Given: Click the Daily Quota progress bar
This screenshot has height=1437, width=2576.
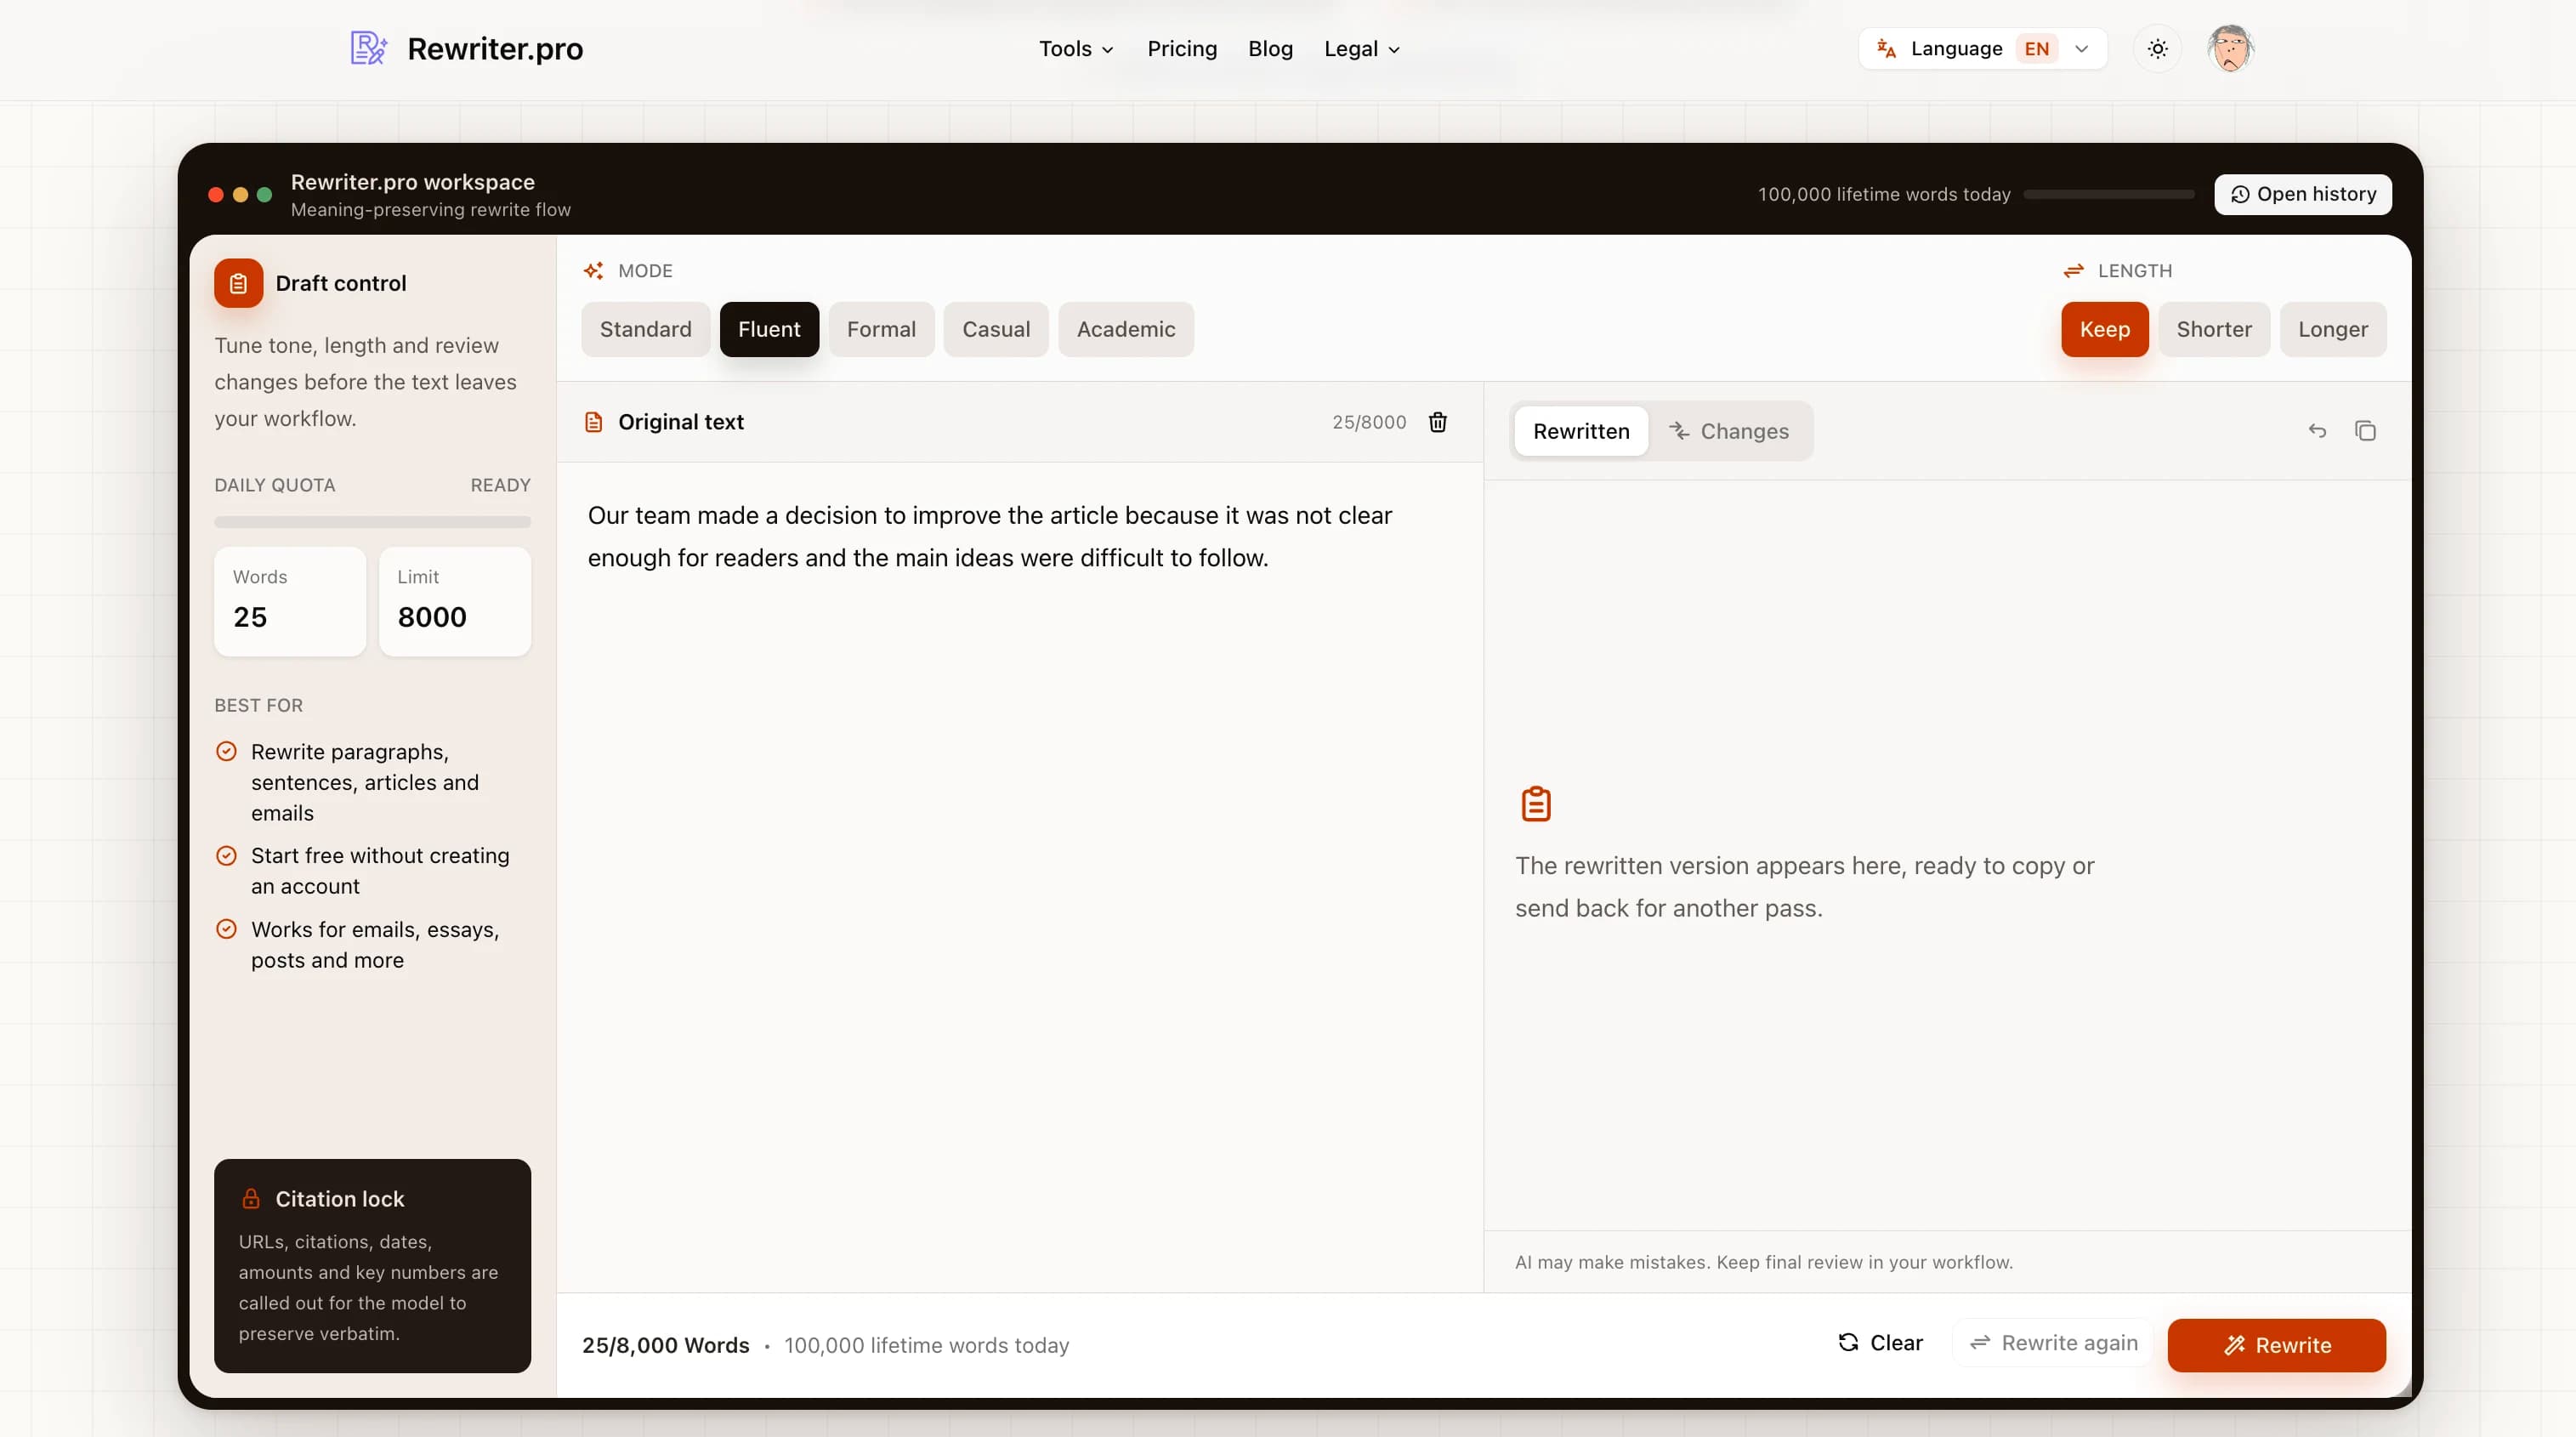Looking at the screenshot, I should pyautogui.click(x=372, y=522).
